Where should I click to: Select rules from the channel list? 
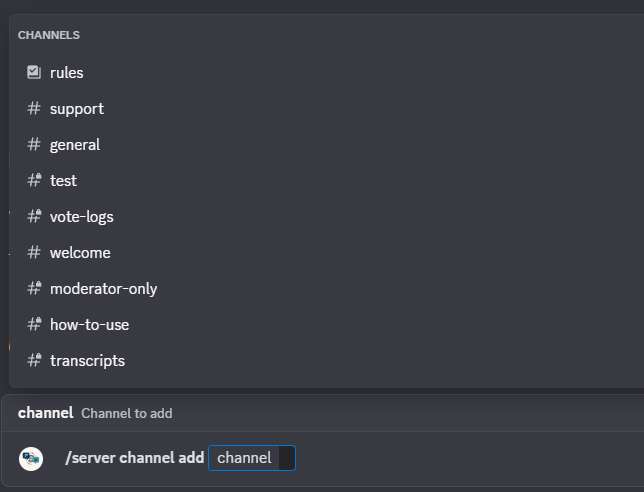[x=67, y=72]
